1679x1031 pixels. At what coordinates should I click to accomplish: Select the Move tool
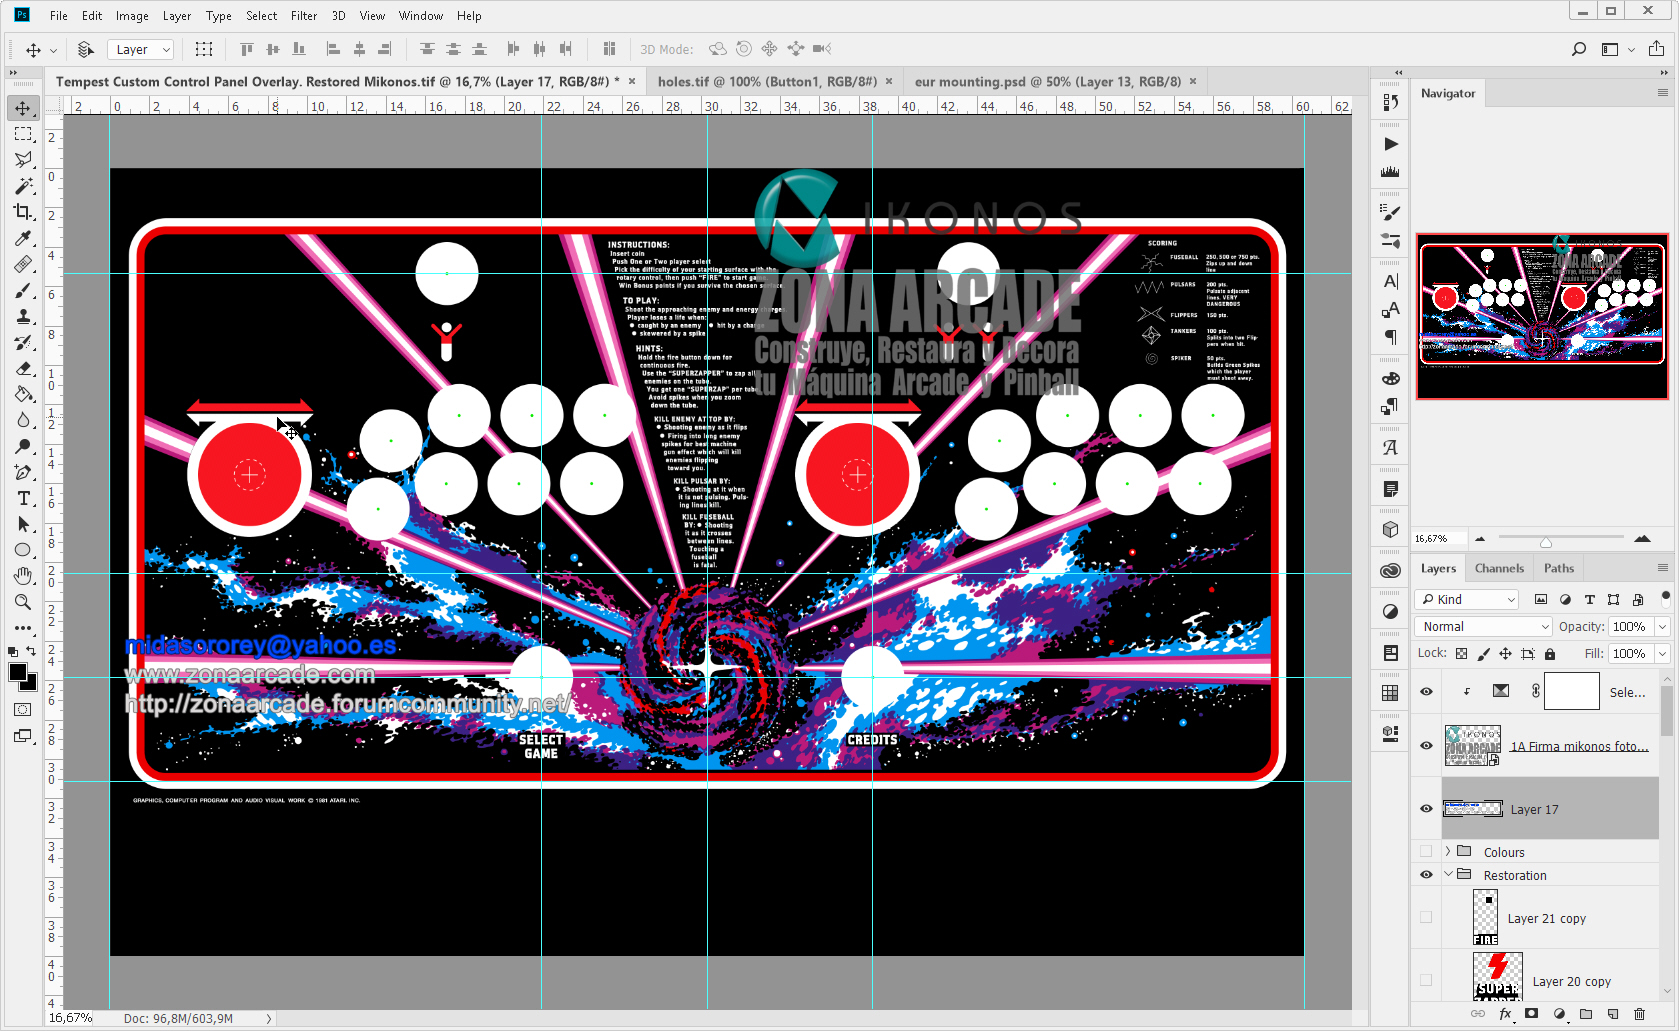click(x=23, y=108)
